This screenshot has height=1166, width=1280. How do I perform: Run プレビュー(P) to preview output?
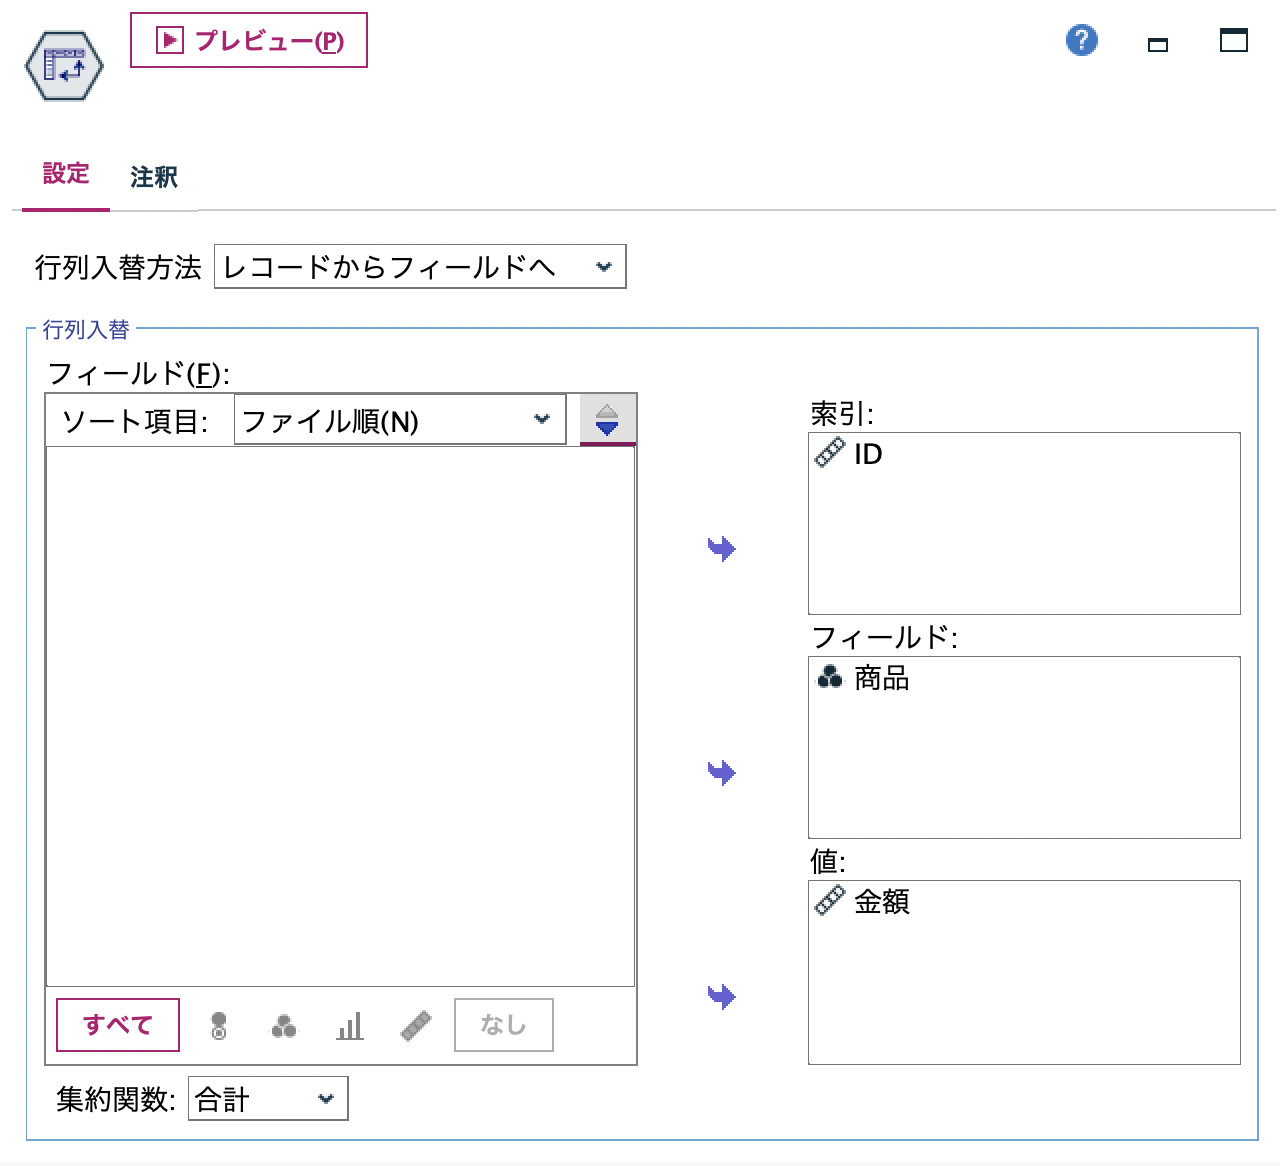coord(248,42)
